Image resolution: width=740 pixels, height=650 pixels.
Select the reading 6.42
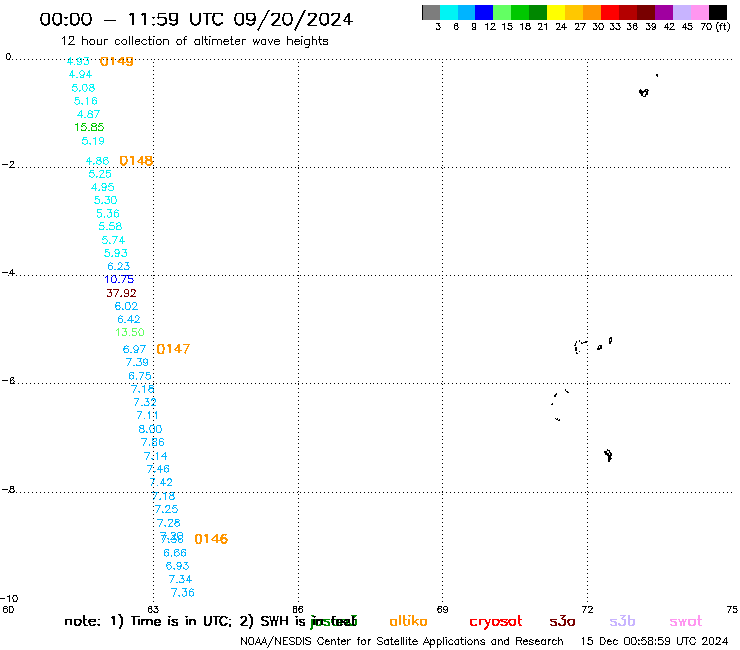129,320
